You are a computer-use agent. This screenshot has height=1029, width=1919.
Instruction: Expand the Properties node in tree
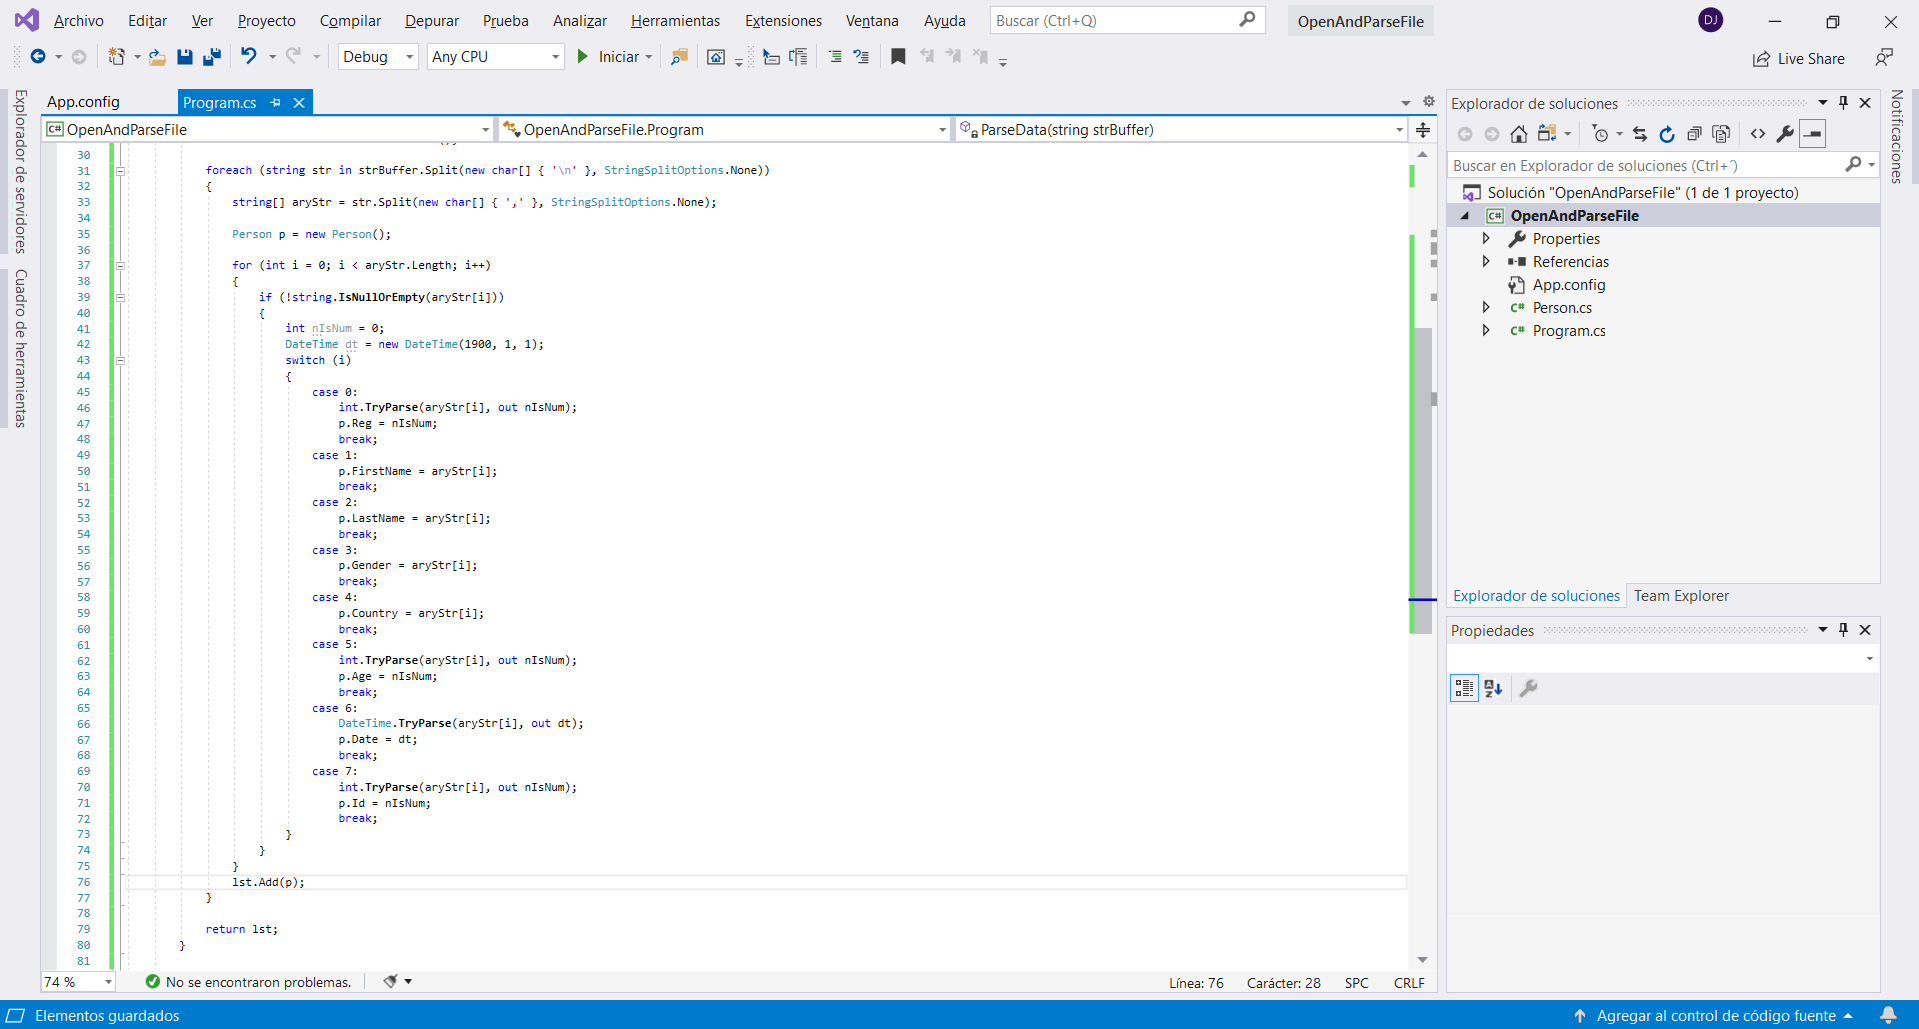(1486, 239)
